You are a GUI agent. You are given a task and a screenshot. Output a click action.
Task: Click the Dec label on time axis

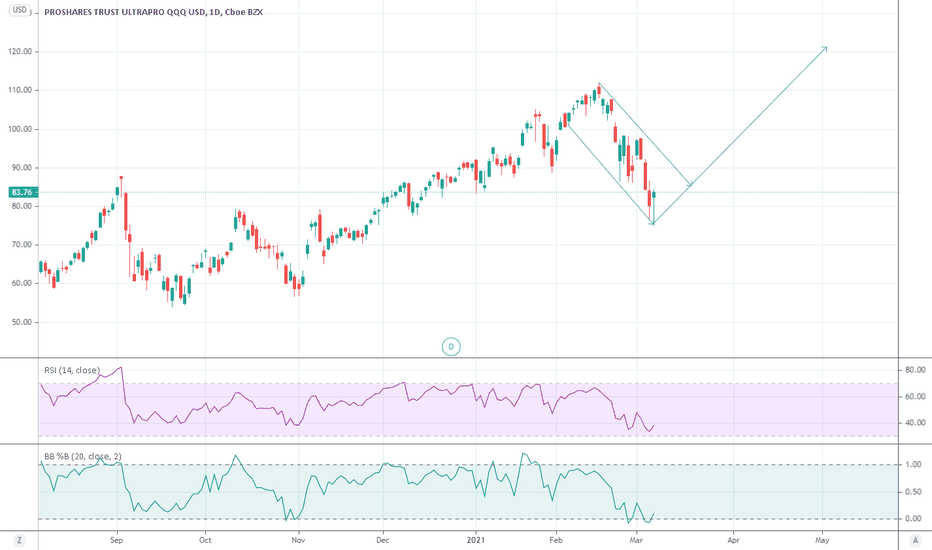click(383, 540)
